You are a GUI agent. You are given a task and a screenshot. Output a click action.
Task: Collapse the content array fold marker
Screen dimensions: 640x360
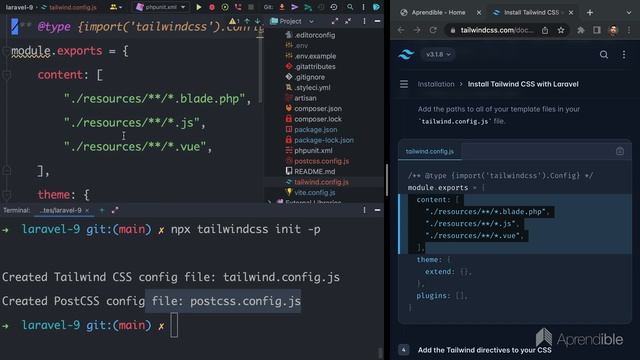point(7,75)
